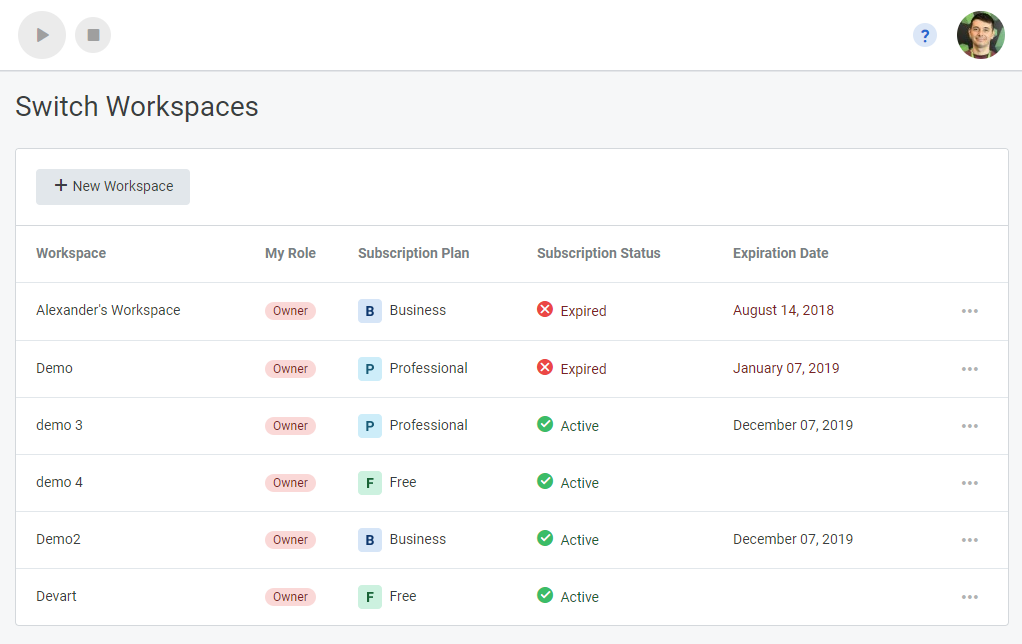Viewport: 1022px width, 644px height.
Task: Click the Switch Workspaces page title
Action: (x=137, y=107)
